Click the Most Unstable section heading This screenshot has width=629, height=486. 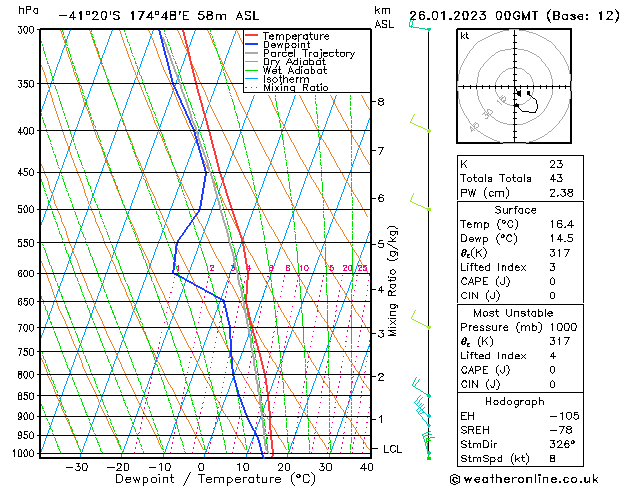tap(515, 313)
